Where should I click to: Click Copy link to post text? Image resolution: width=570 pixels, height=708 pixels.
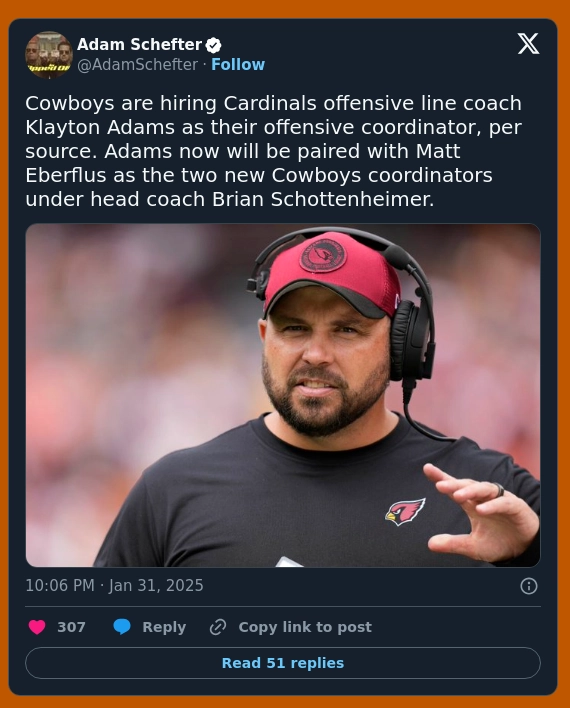pos(305,627)
